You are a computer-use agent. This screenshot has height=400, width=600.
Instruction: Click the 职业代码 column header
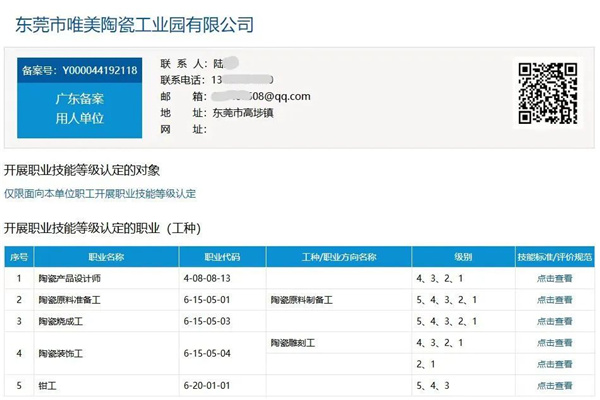222,257
